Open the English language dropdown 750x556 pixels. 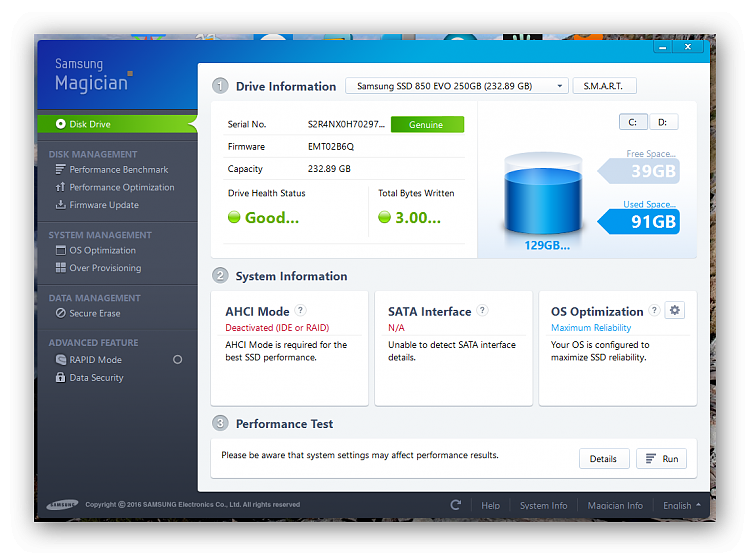pos(681,505)
